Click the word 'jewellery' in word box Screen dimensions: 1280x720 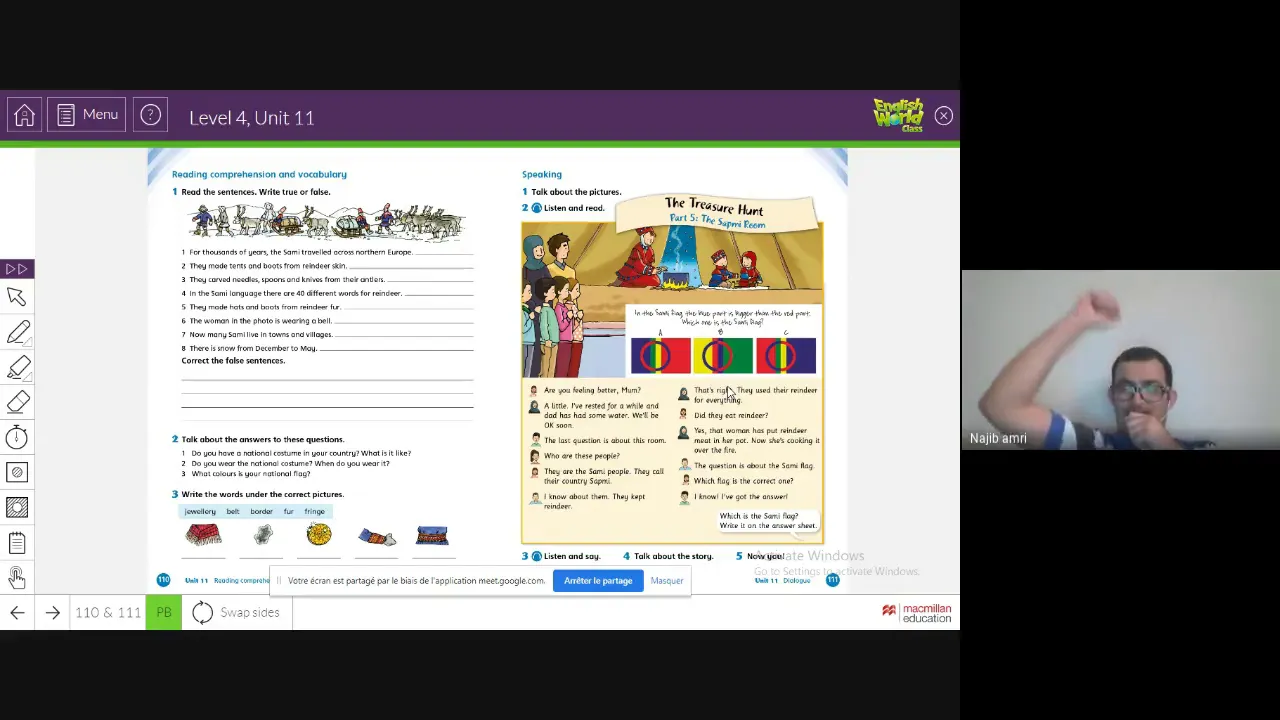[x=200, y=511]
